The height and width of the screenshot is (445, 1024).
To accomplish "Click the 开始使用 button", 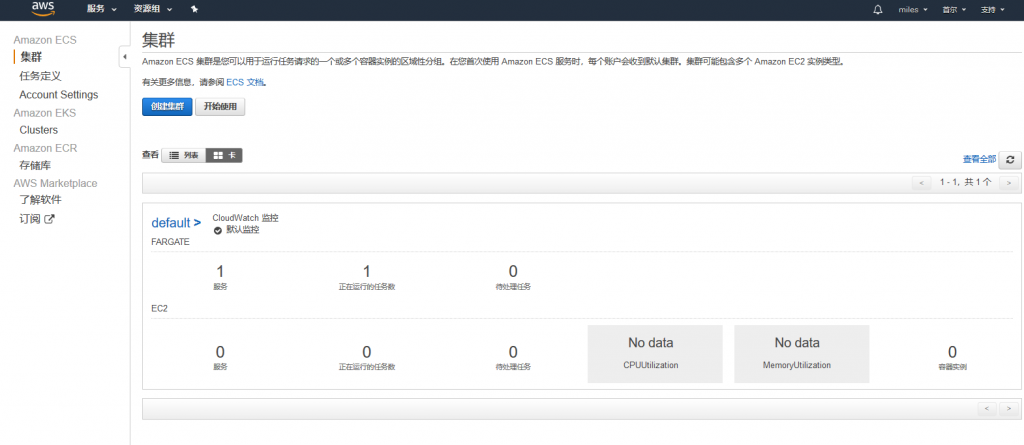I will click(x=220, y=107).
